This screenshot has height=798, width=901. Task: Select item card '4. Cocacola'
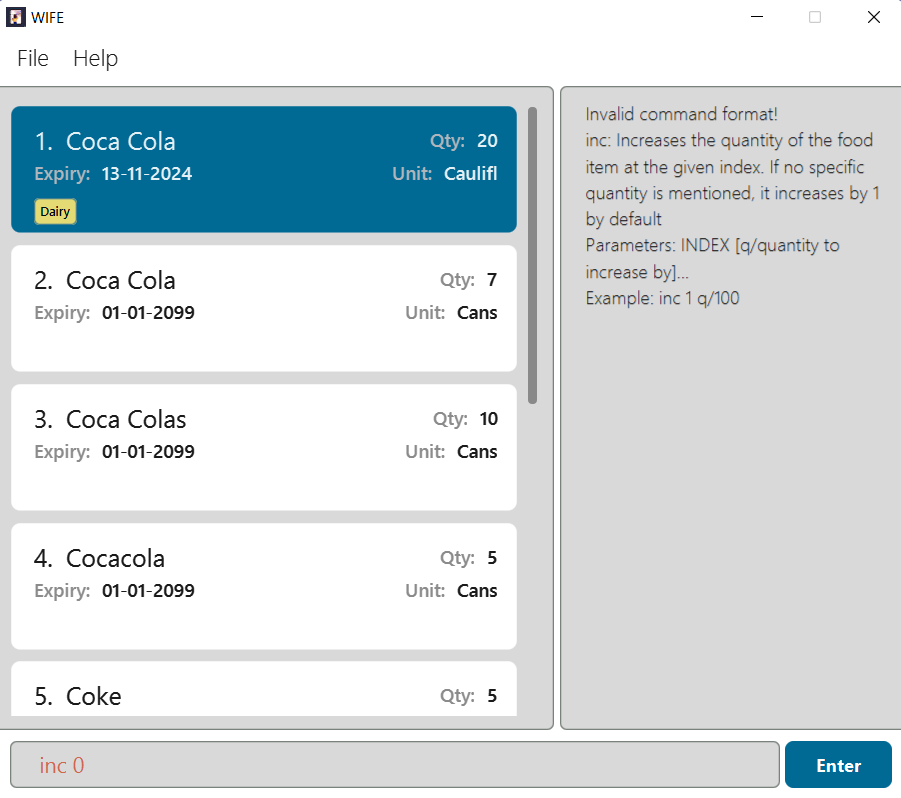264,587
